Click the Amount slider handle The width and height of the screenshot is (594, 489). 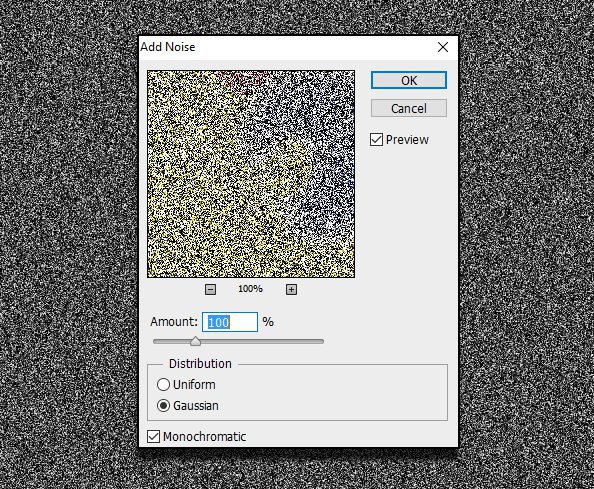point(195,341)
